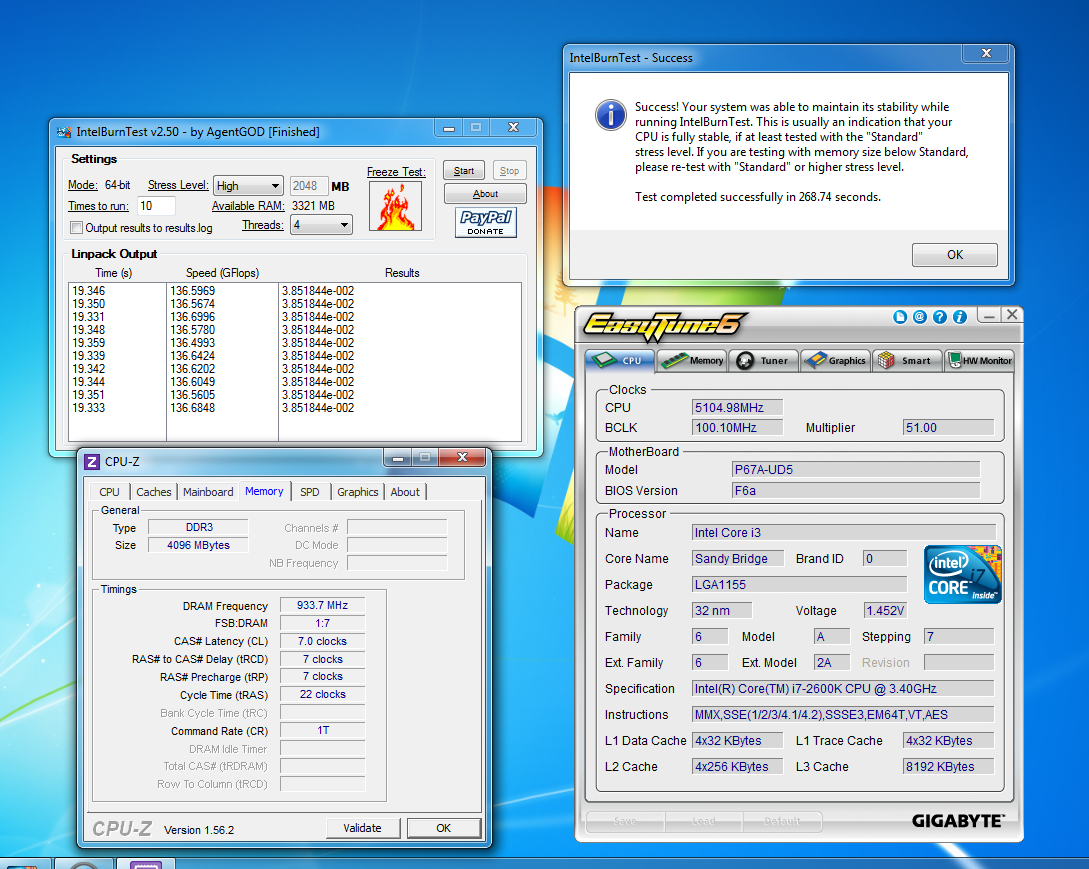This screenshot has height=869, width=1089.
Task: Click the GIGABYTE logo in EasyTune6
Action: point(957,821)
